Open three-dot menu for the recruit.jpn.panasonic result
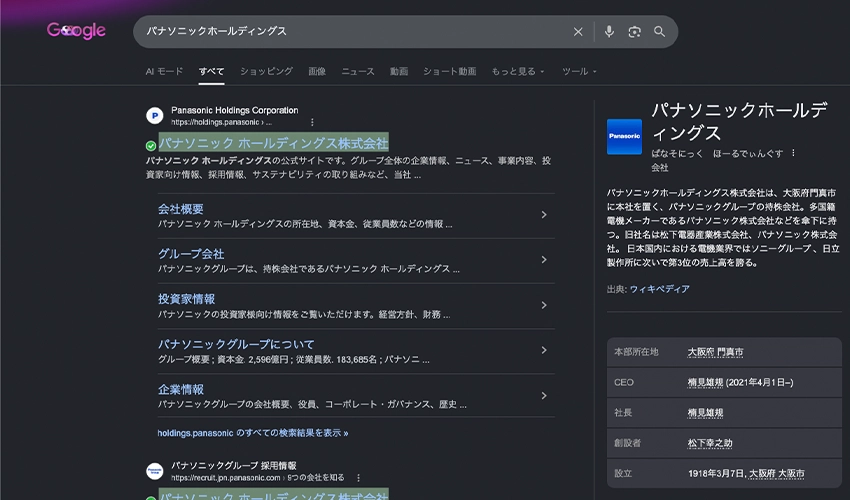The height and width of the screenshot is (500, 850). click(x=358, y=478)
